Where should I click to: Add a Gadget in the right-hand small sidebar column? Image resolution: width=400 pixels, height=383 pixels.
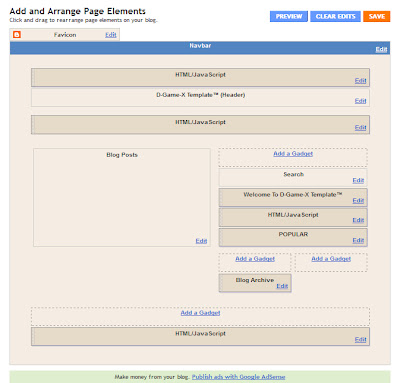(x=331, y=259)
